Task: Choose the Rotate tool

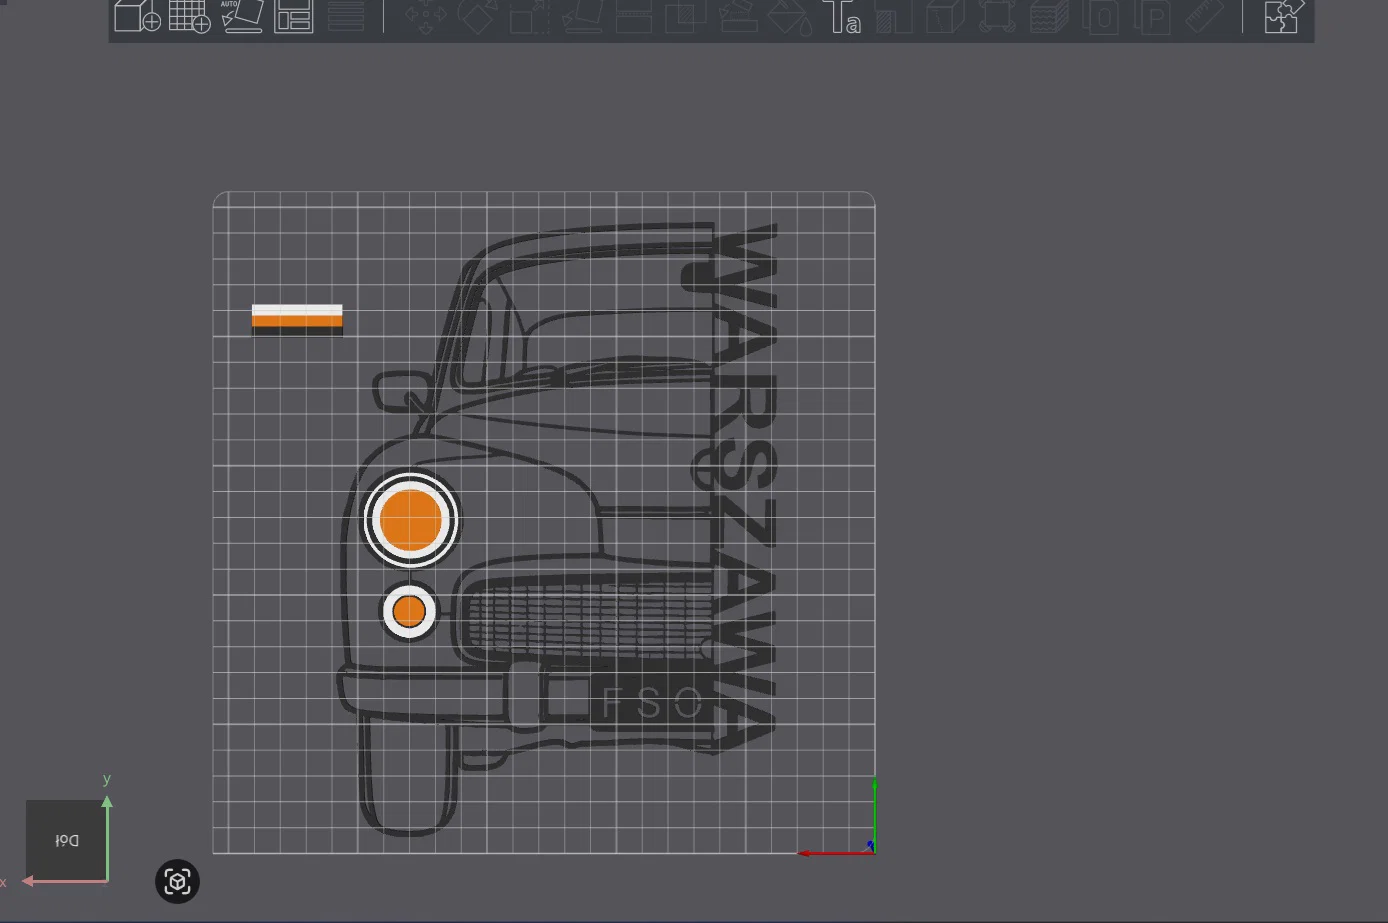Action: (x=477, y=17)
